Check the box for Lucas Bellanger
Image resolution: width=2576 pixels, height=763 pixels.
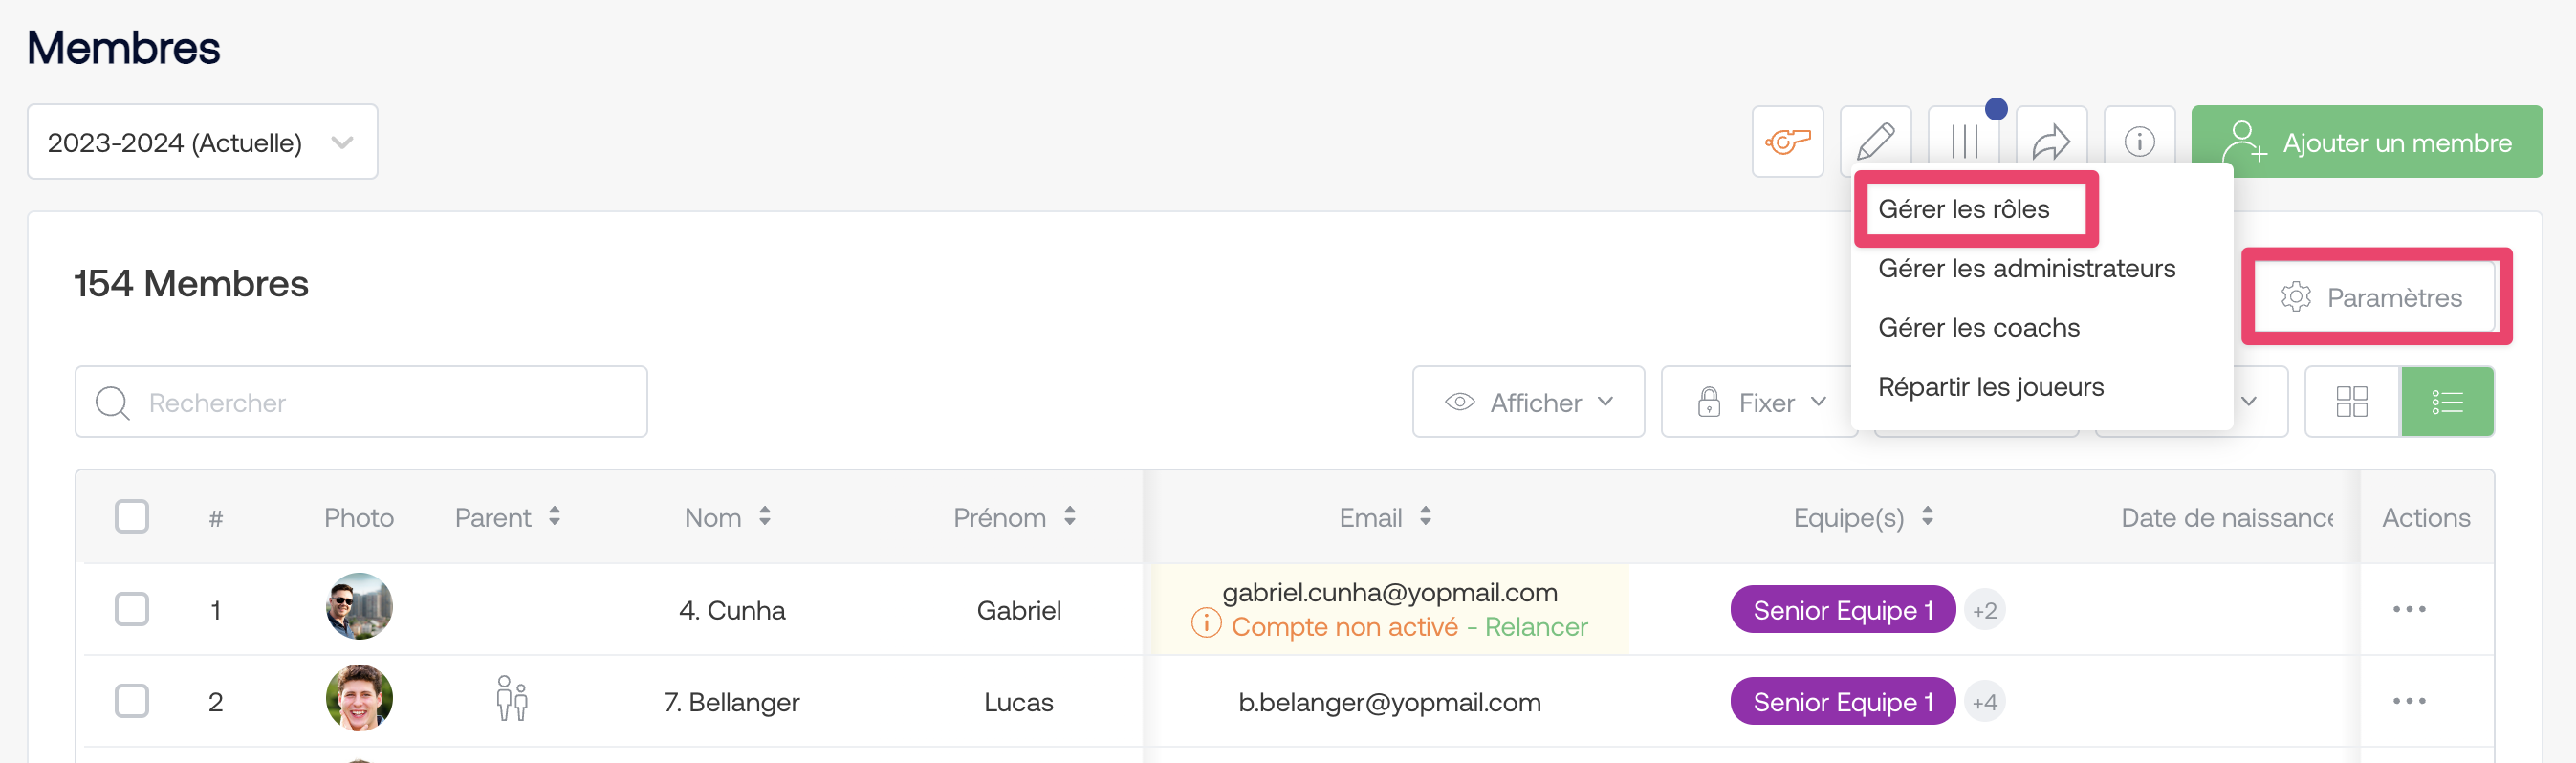[x=132, y=701]
